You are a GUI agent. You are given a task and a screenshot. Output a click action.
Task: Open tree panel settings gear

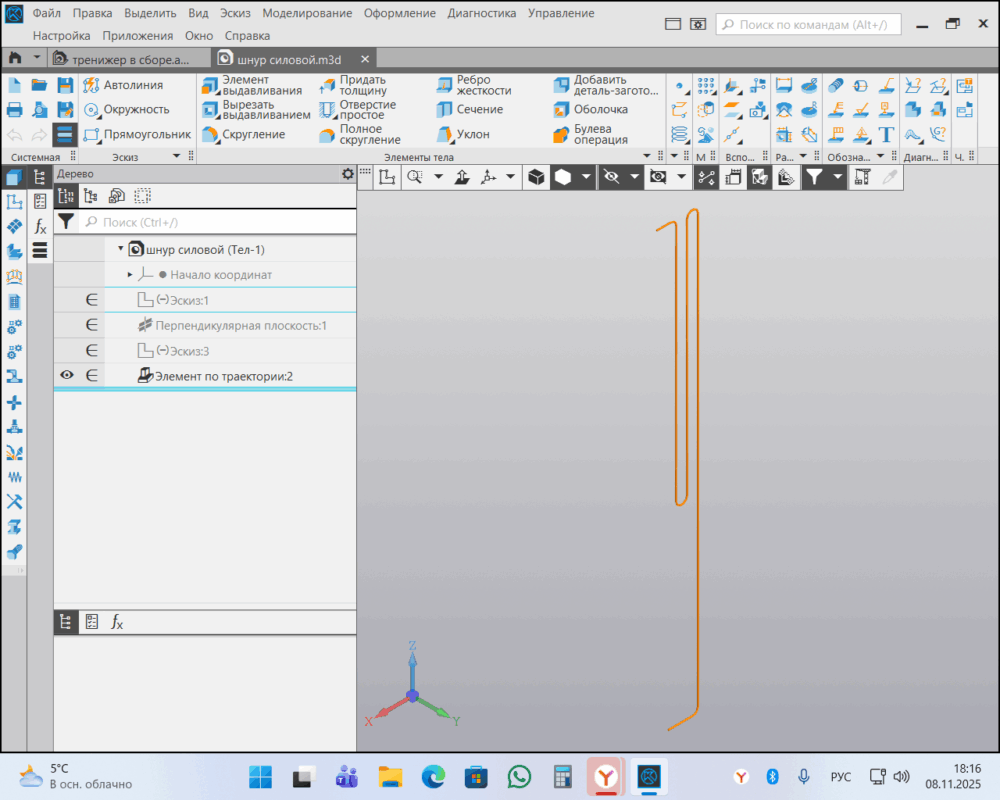[x=347, y=173]
